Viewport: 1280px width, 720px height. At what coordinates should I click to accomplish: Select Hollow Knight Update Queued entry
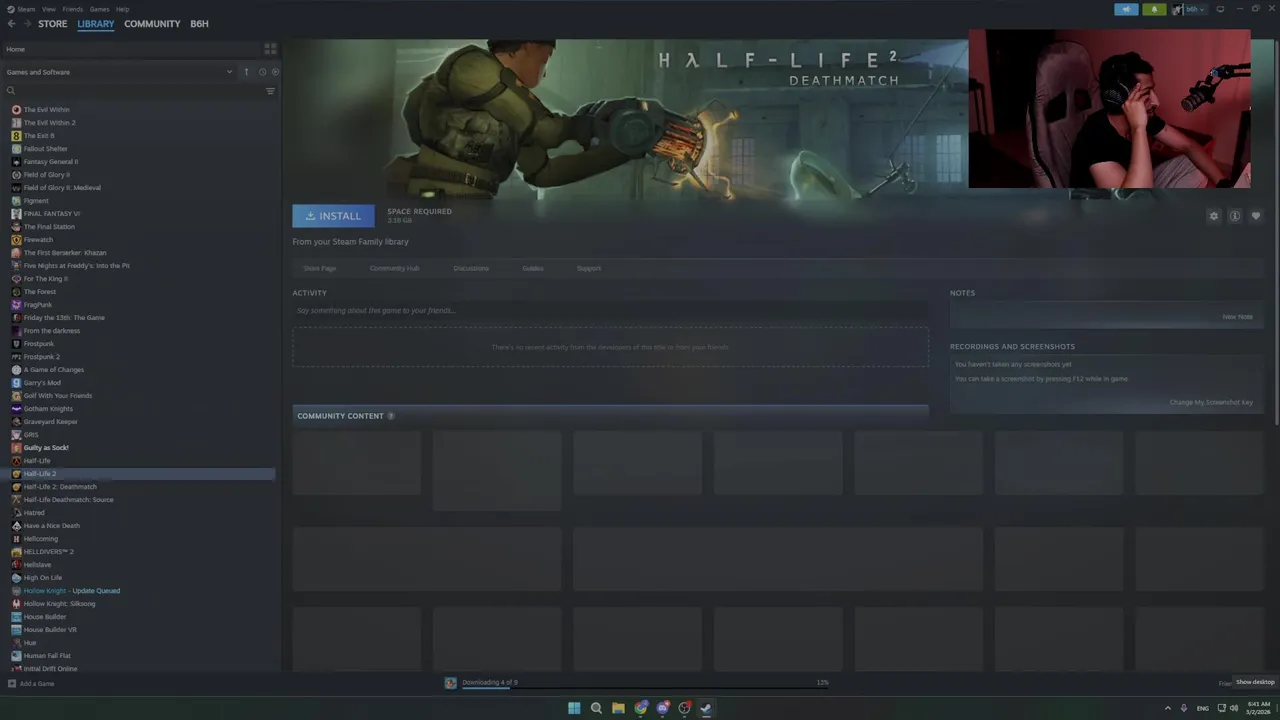(x=72, y=591)
